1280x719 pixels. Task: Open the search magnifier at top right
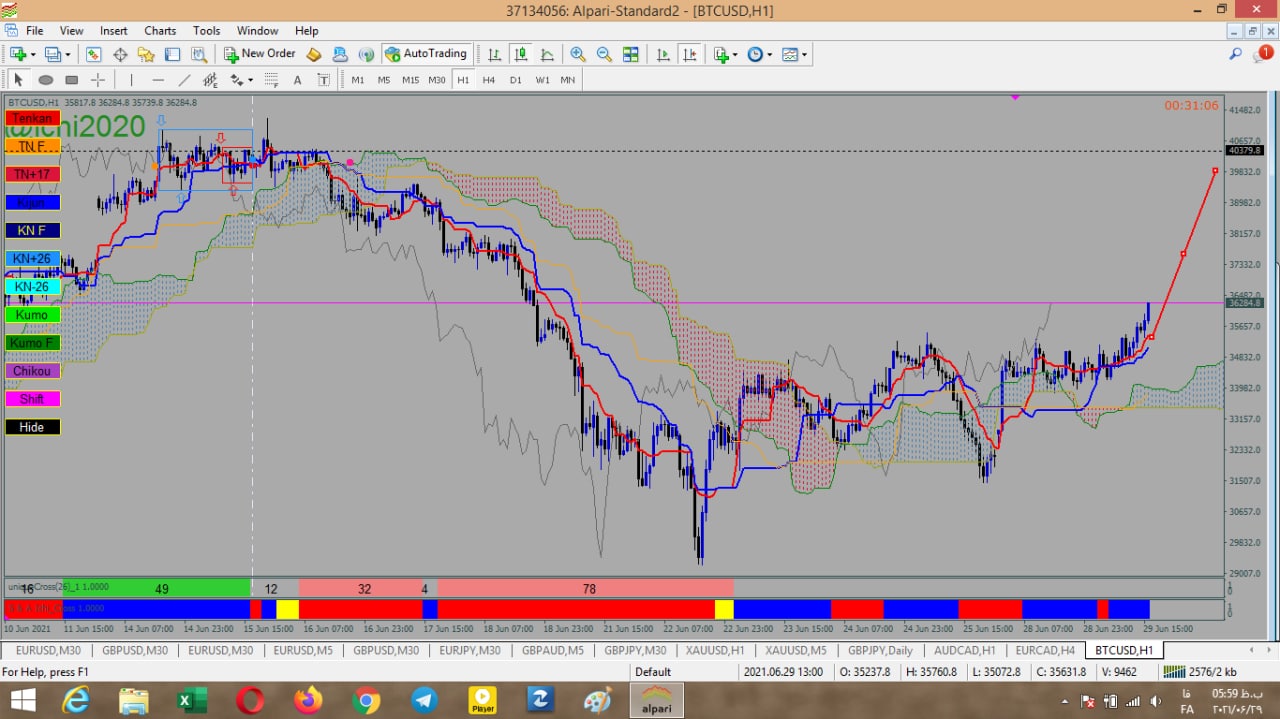pyautogui.click(x=1236, y=54)
